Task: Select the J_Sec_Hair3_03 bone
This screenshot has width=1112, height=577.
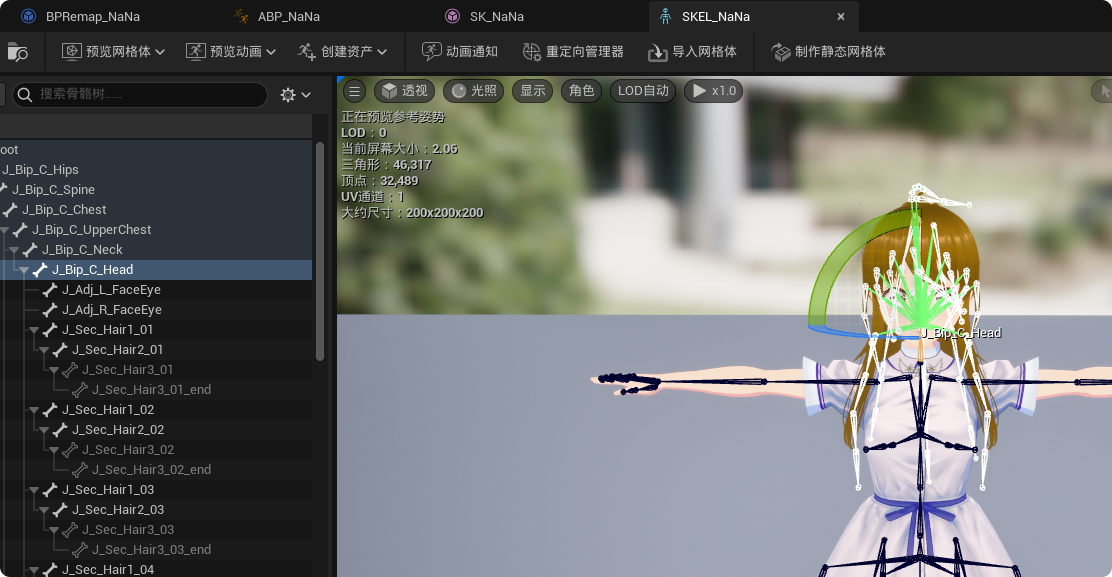Action: (128, 530)
